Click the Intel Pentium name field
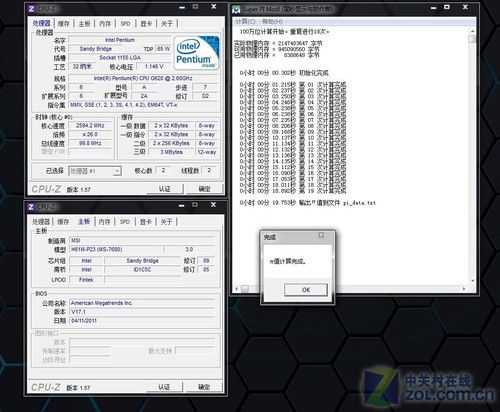Viewport: 500px width, 412px height. 120,40
